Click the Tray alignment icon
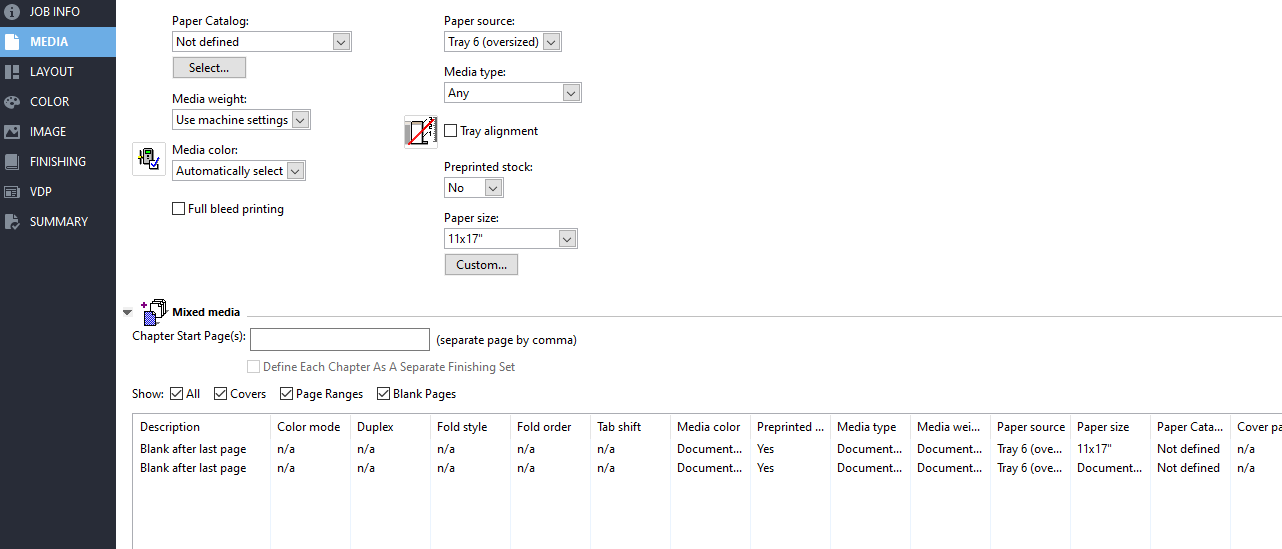The image size is (1282, 549). click(421, 131)
